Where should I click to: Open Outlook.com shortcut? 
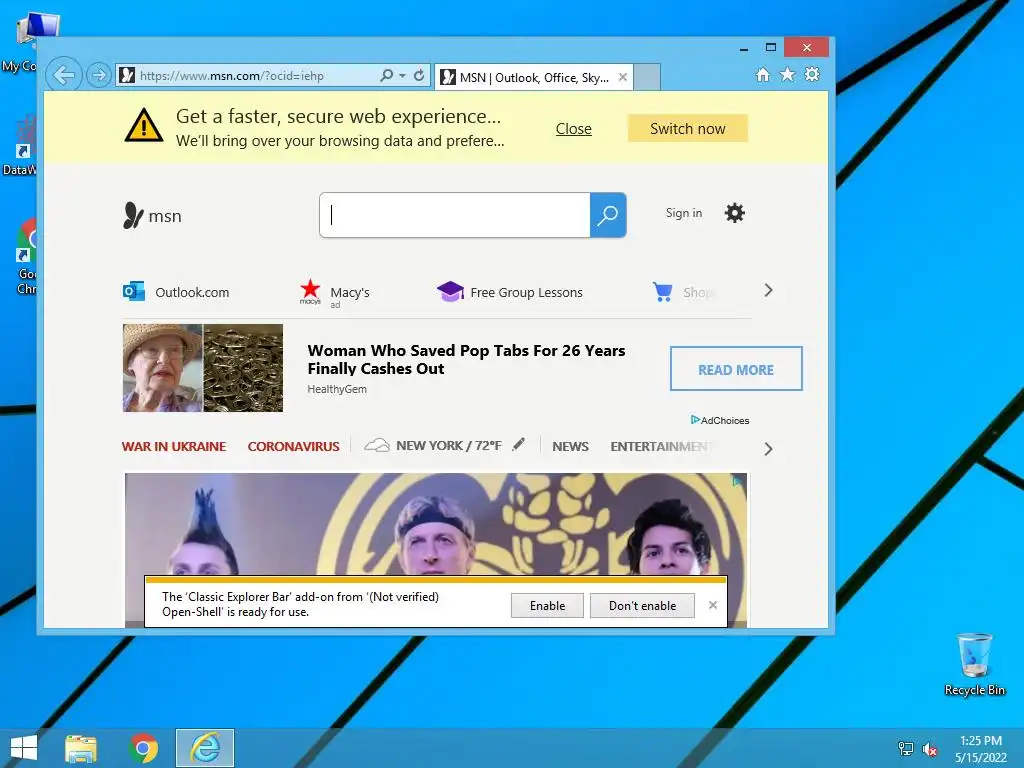click(176, 292)
